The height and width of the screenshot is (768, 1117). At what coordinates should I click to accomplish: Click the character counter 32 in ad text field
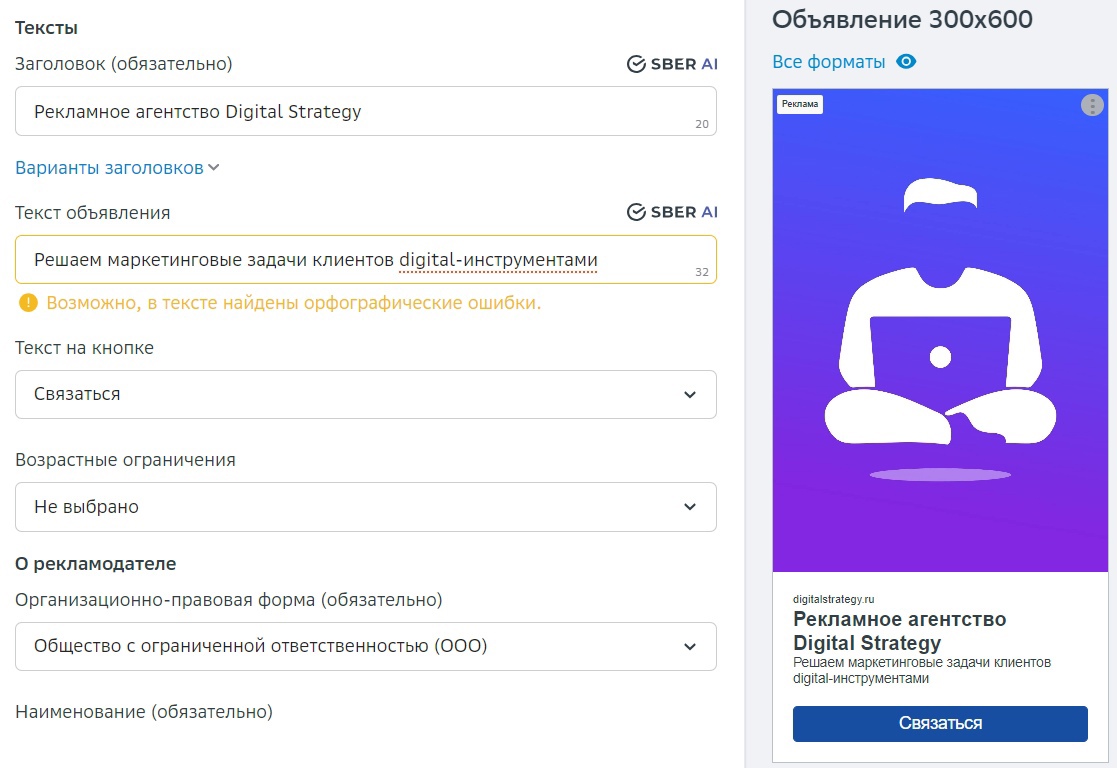pyautogui.click(x=702, y=272)
